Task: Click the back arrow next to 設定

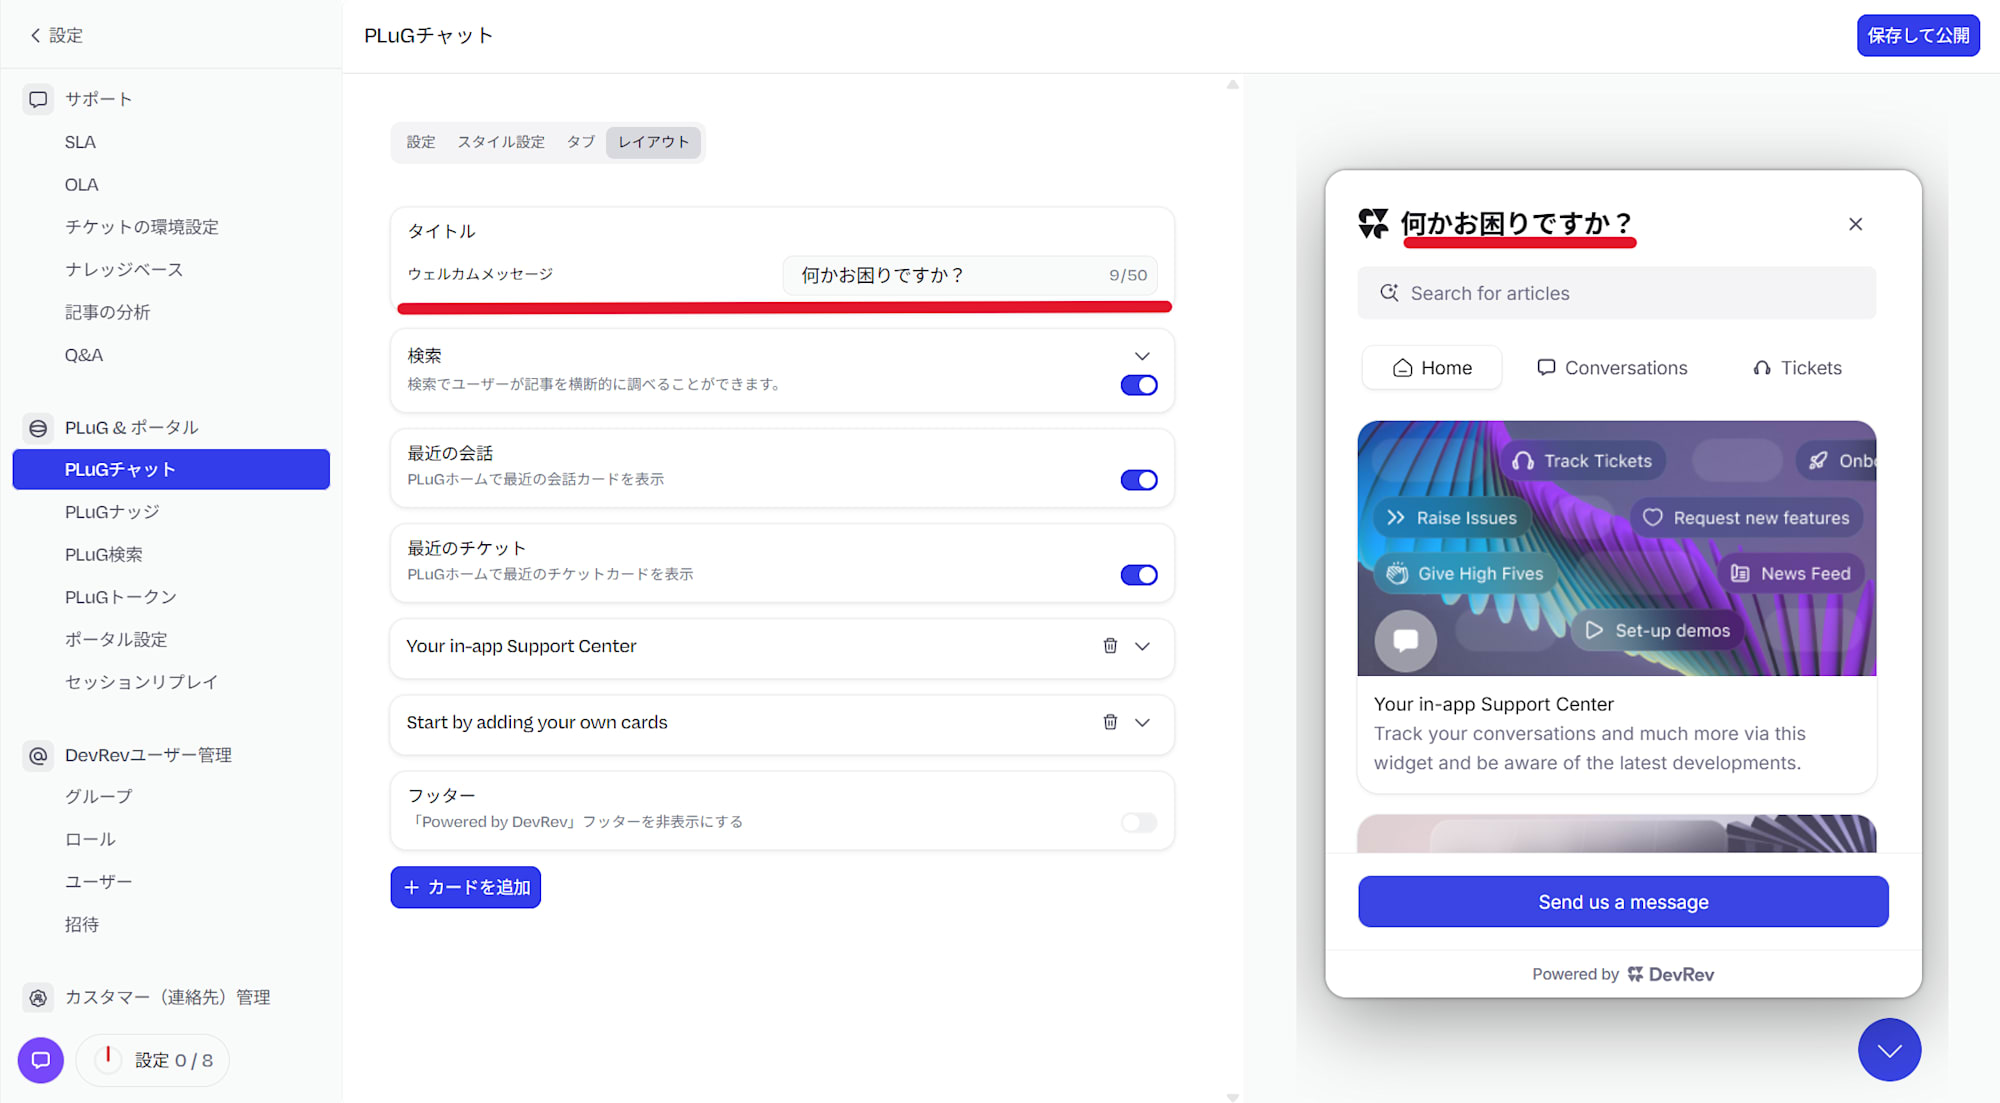Action: click(x=35, y=35)
